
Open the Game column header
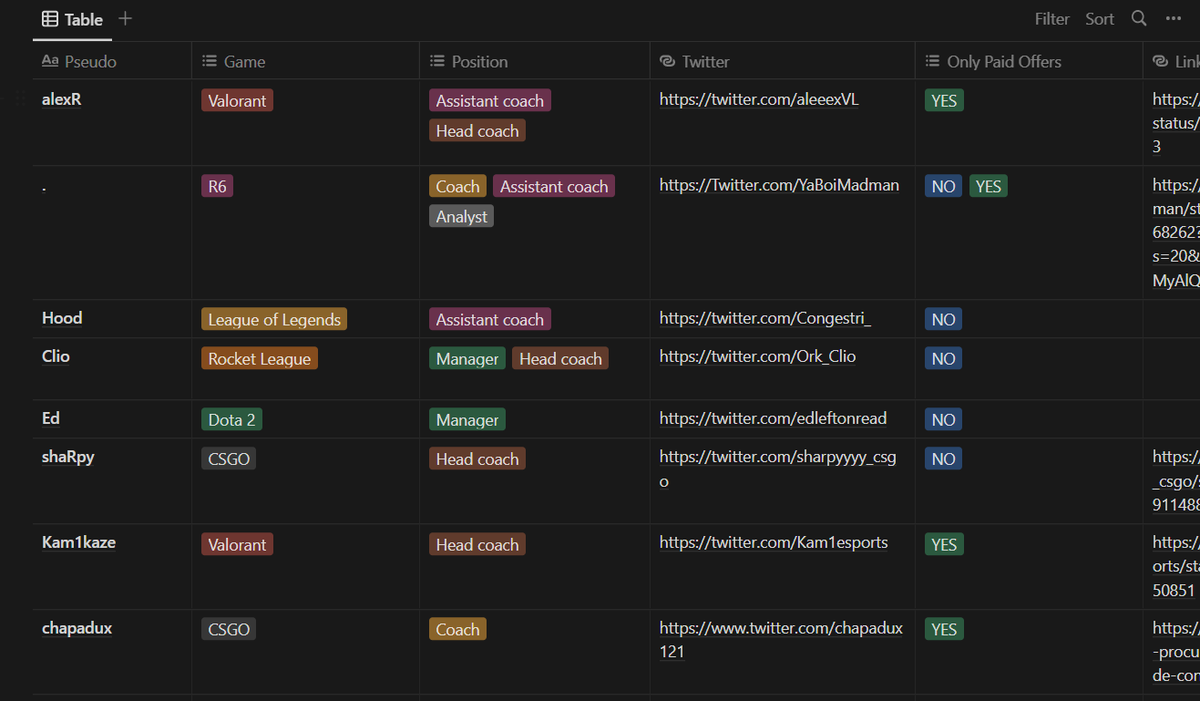click(306, 61)
